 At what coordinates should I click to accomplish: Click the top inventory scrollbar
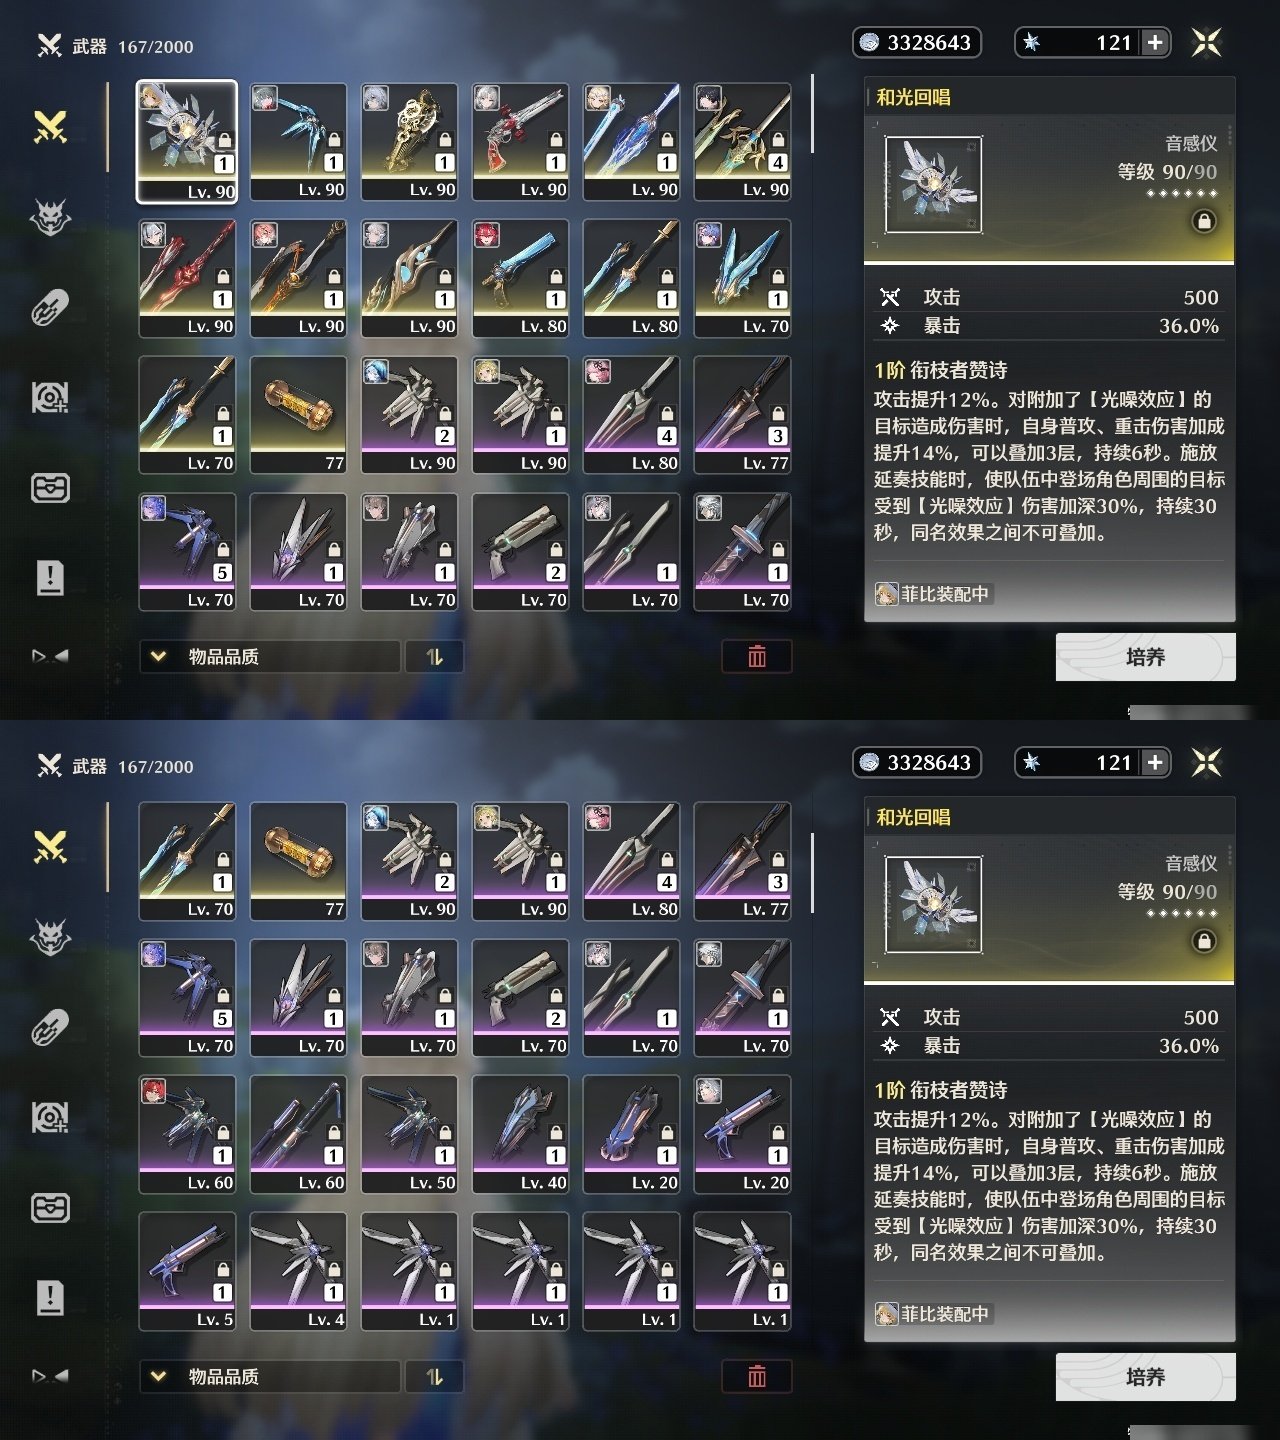pyautogui.click(x=812, y=113)
